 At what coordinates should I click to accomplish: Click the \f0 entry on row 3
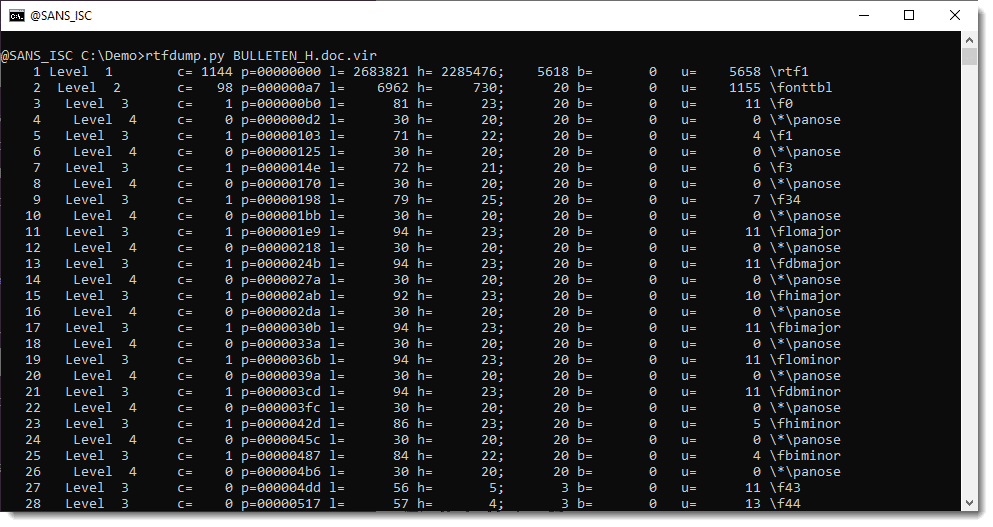click(x=781, y=104)
